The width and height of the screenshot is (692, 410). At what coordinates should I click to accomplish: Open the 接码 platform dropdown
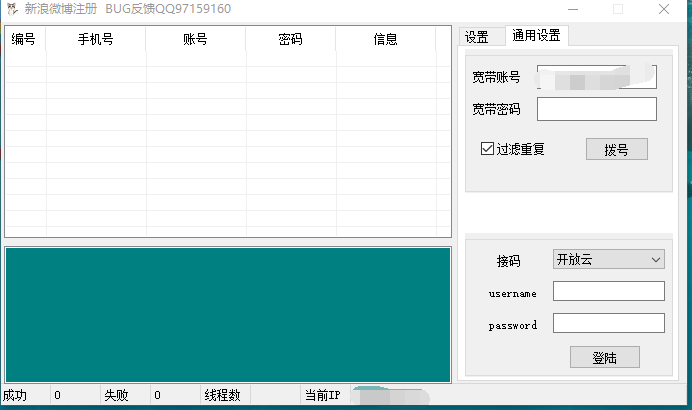point(608,259)
